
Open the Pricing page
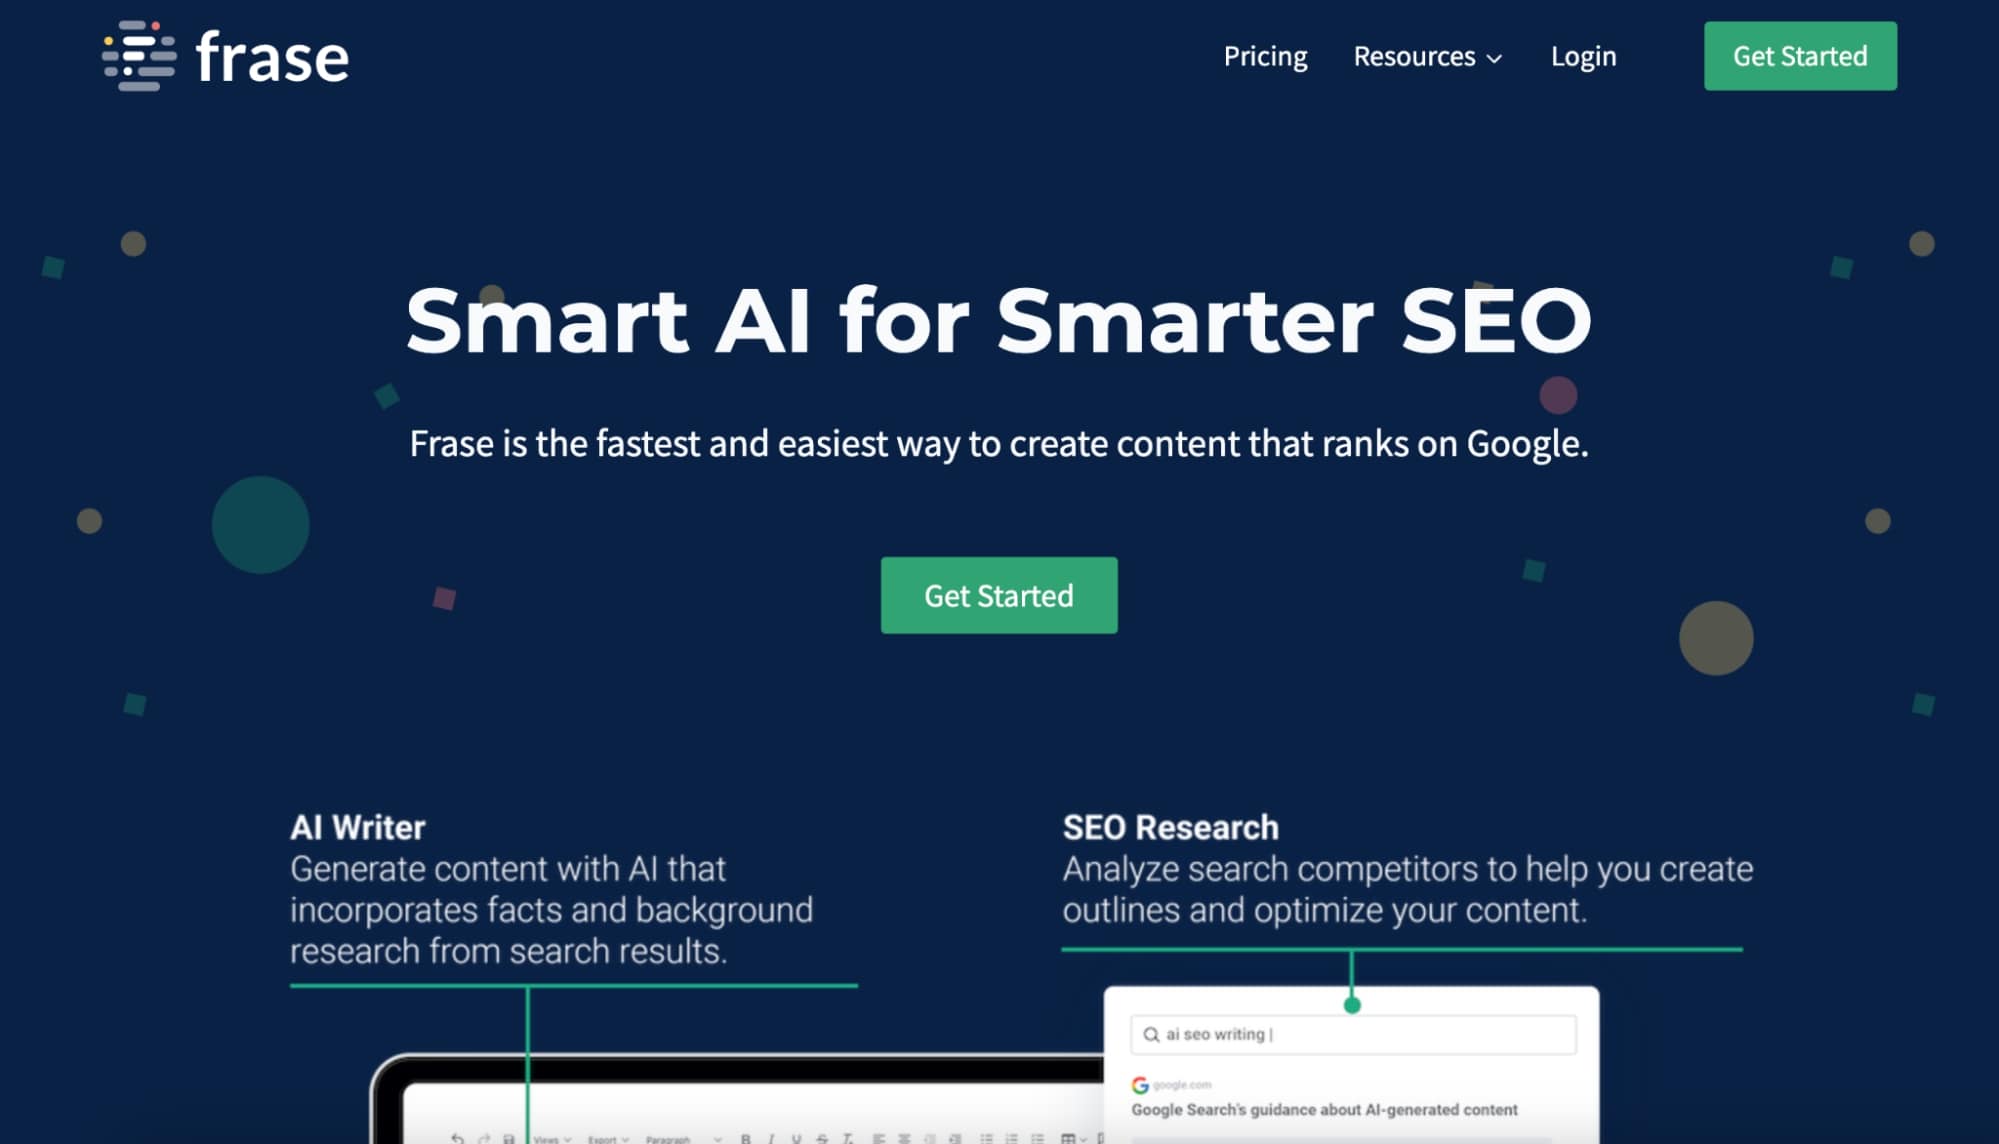pyautogui.click(x=1265, y=56)
